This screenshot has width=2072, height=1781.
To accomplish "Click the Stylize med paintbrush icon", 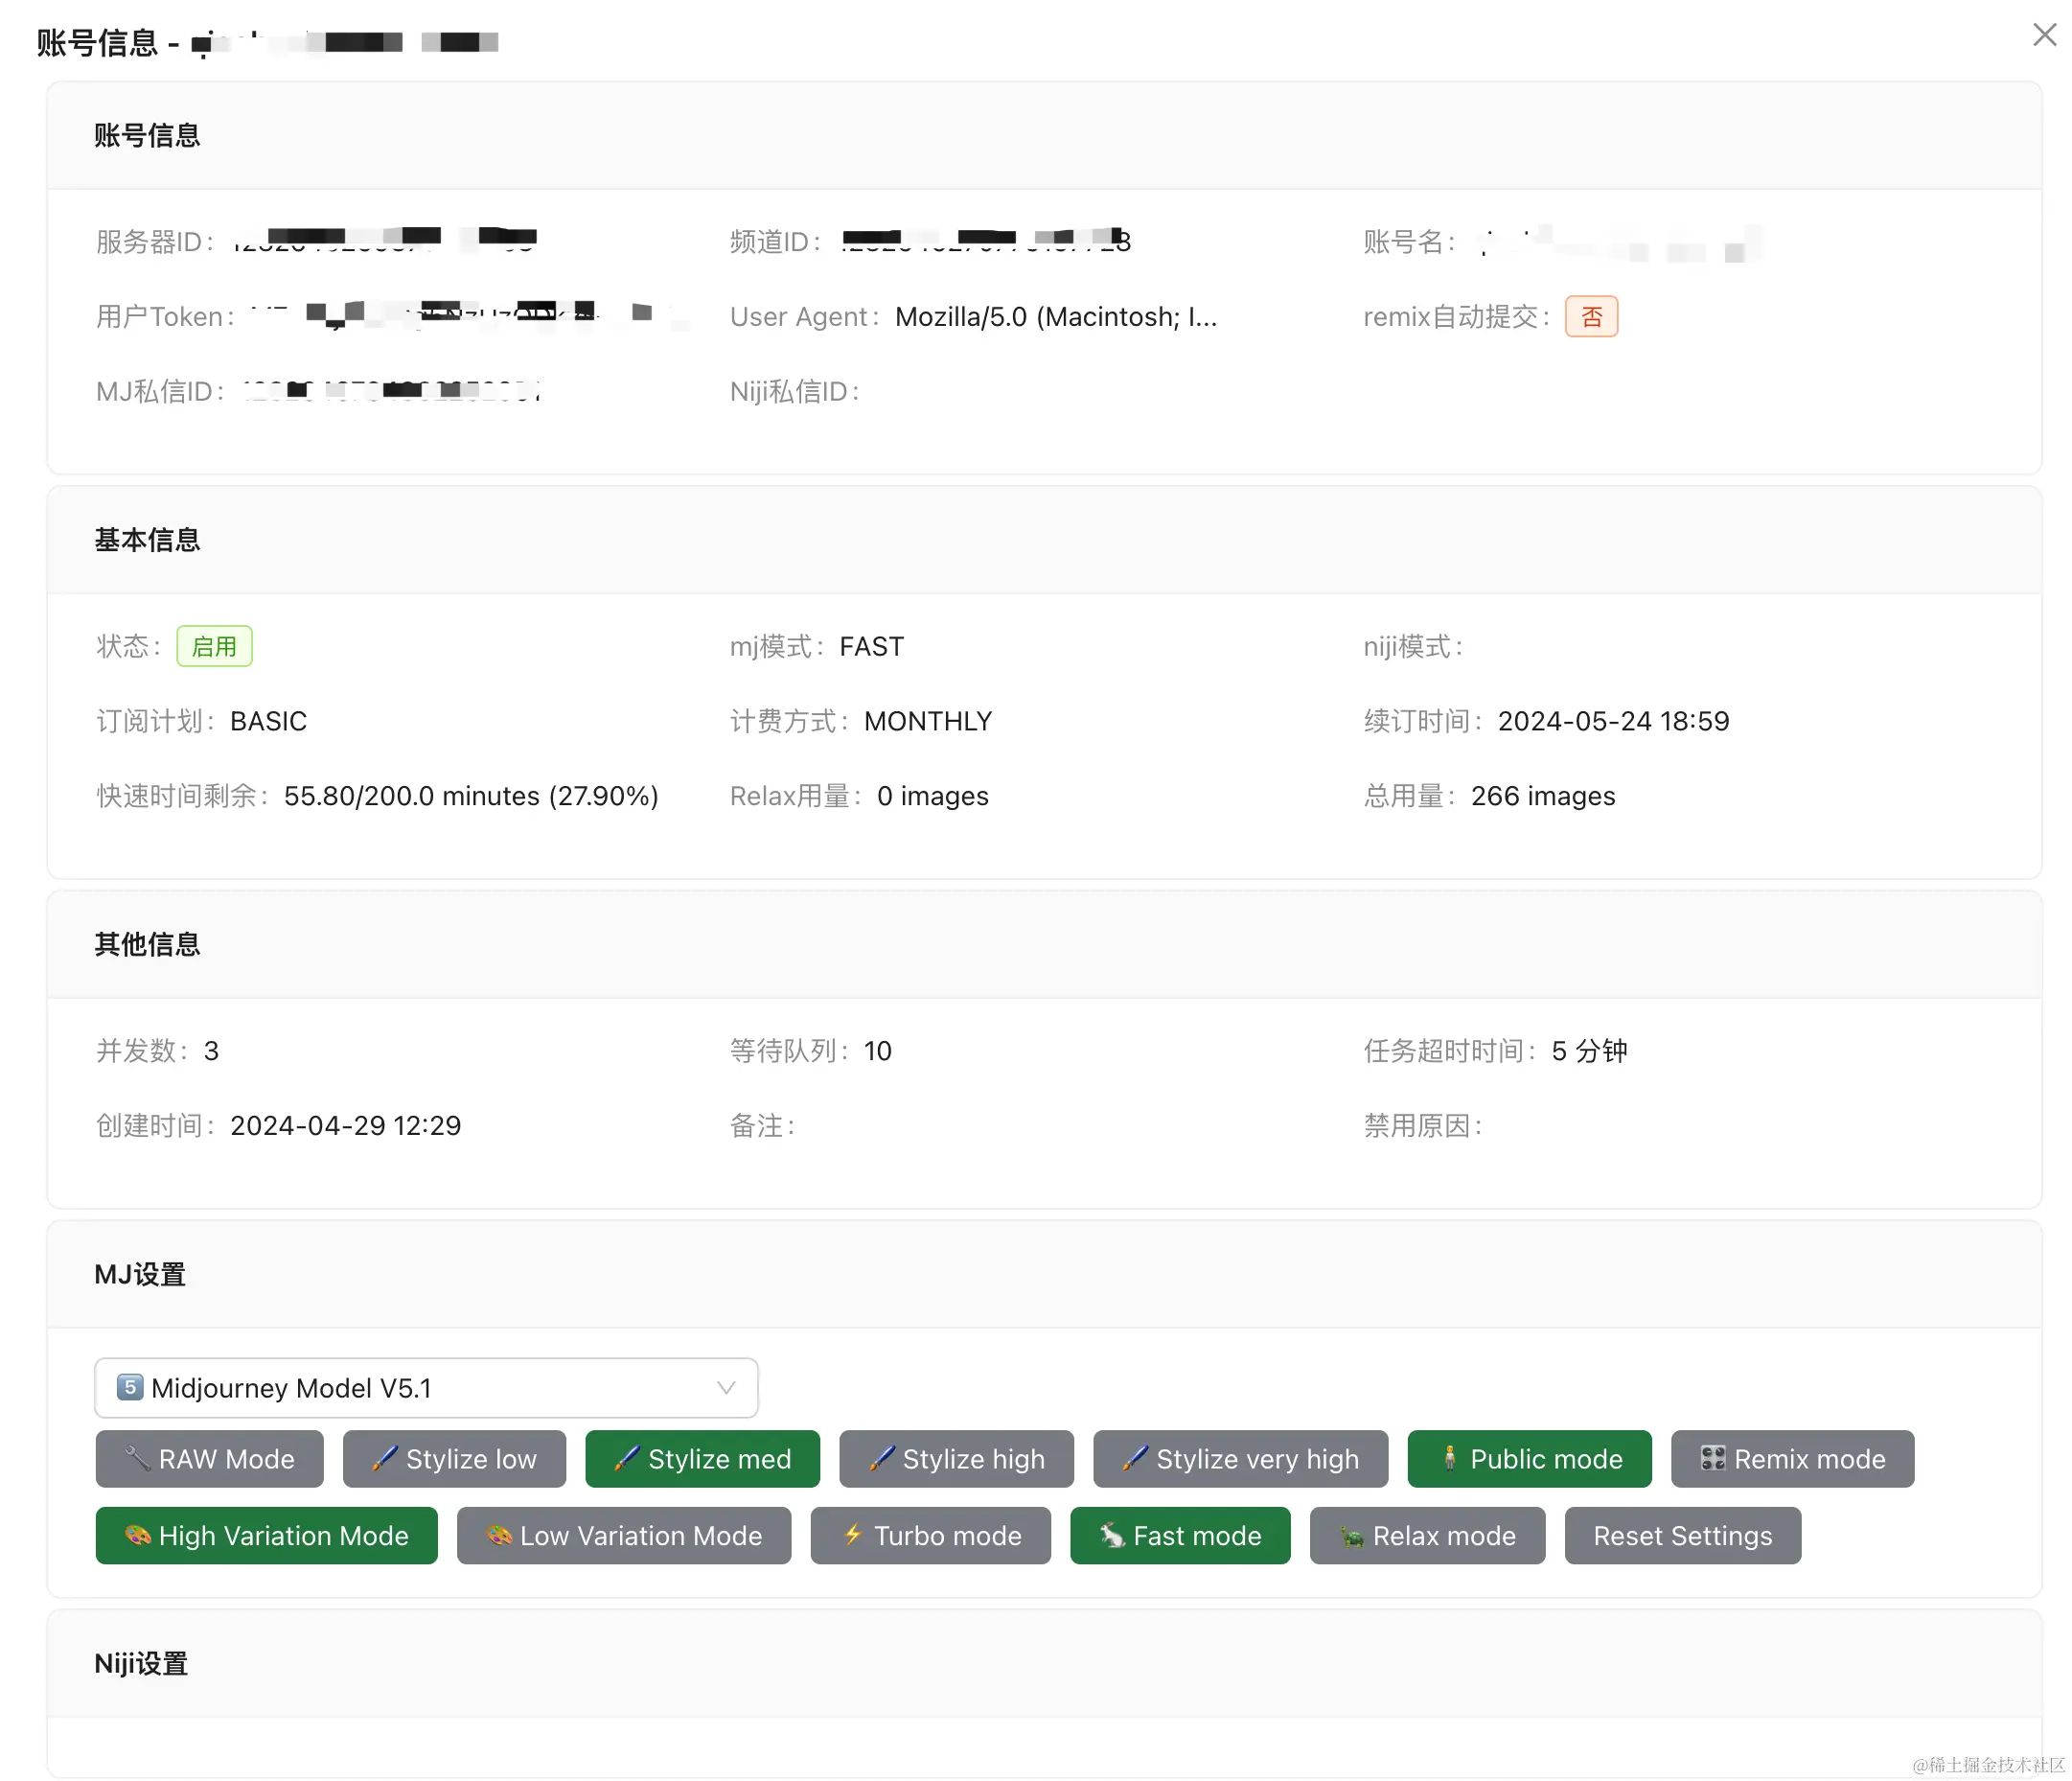I will point(626,1459).
